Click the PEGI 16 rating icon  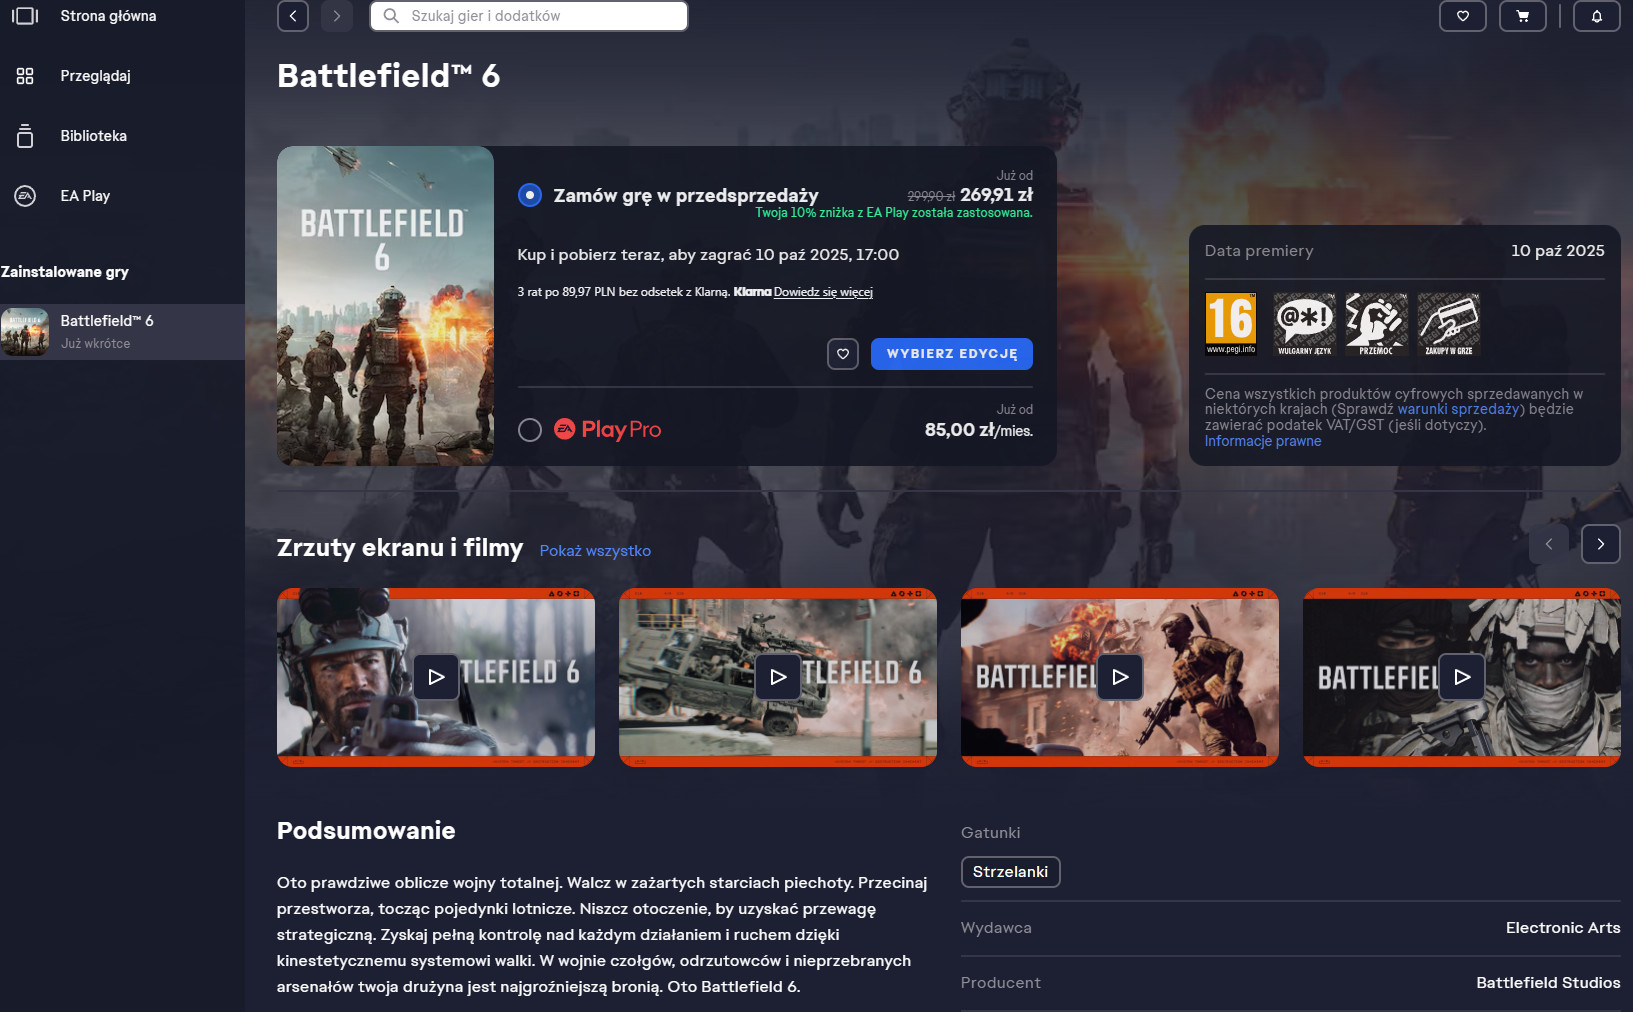pyautogui.click(x=1231, y=324)
